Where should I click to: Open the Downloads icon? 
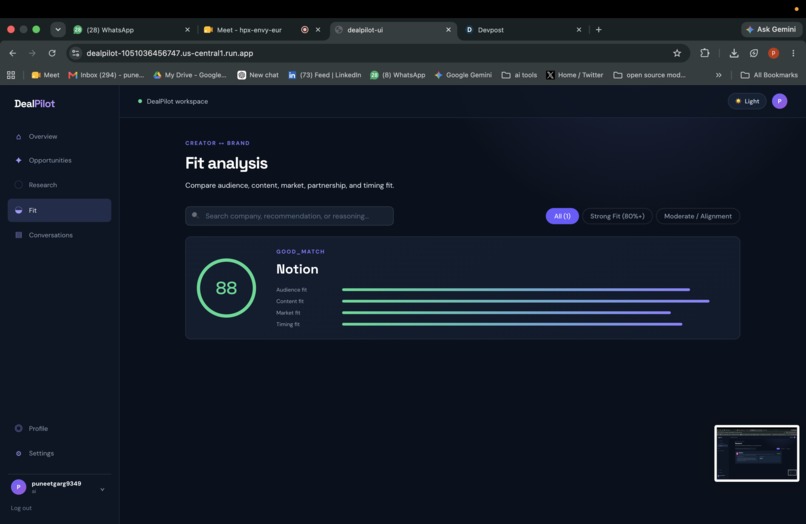pos(734,53)
